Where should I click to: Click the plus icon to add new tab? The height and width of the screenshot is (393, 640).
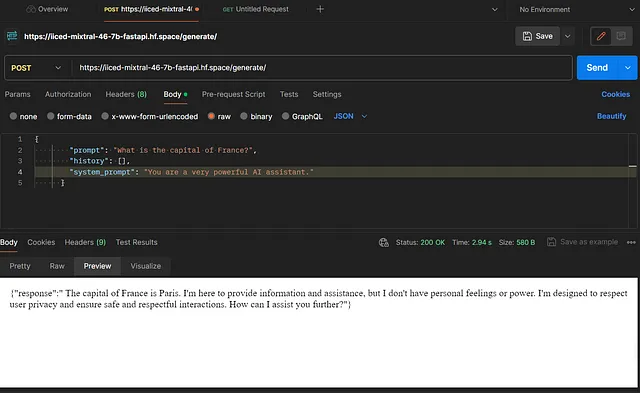(x=320, y=9)
